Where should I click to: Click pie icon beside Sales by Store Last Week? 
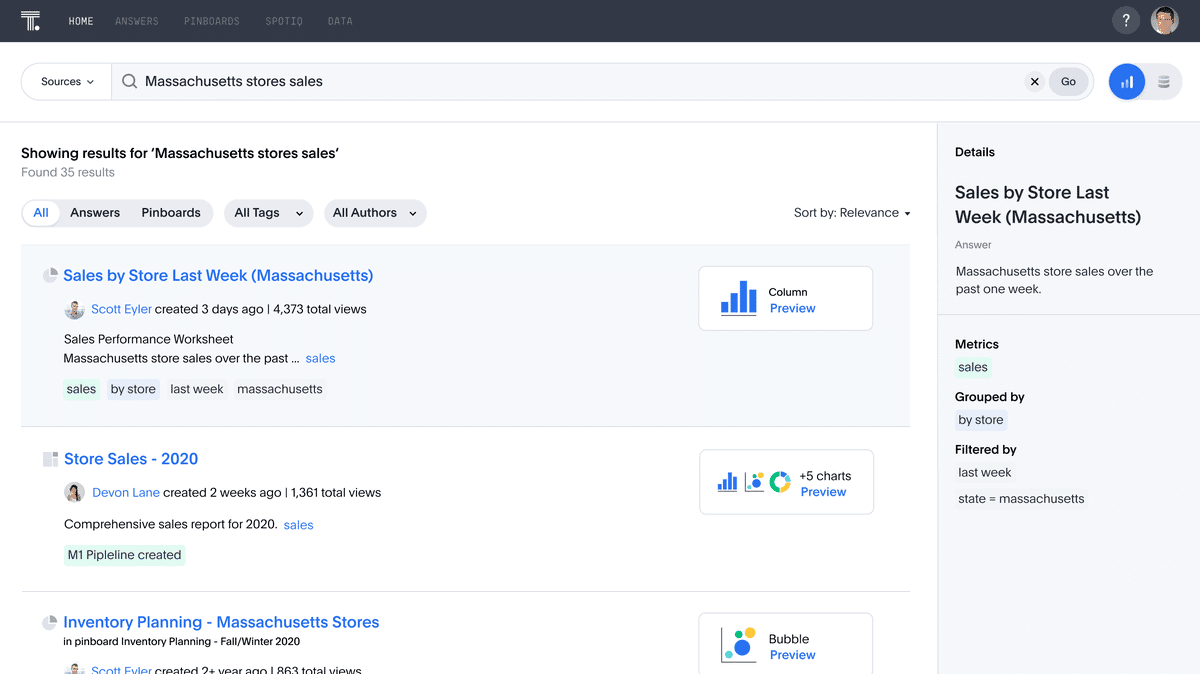(x=50, y=275)
